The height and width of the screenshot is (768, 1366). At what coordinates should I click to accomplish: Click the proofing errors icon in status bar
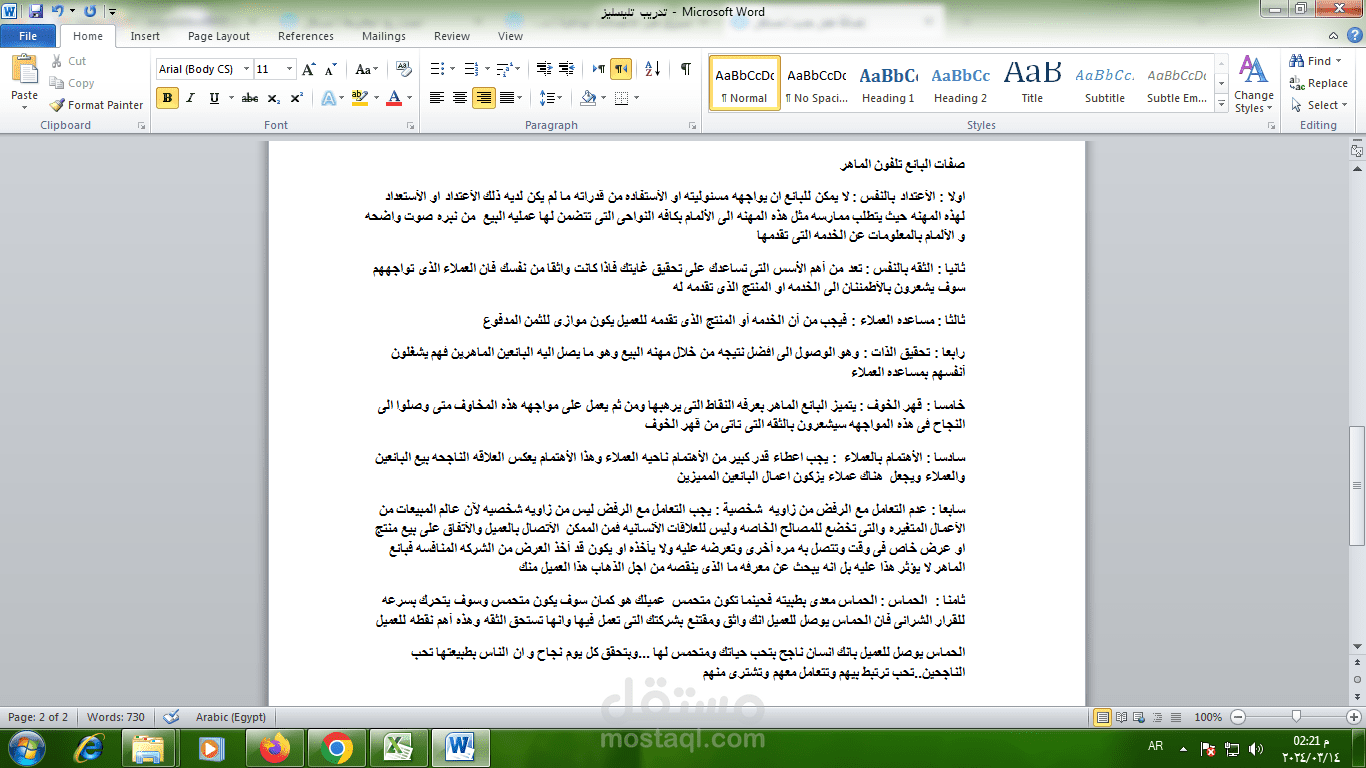[x=171, y=717]
